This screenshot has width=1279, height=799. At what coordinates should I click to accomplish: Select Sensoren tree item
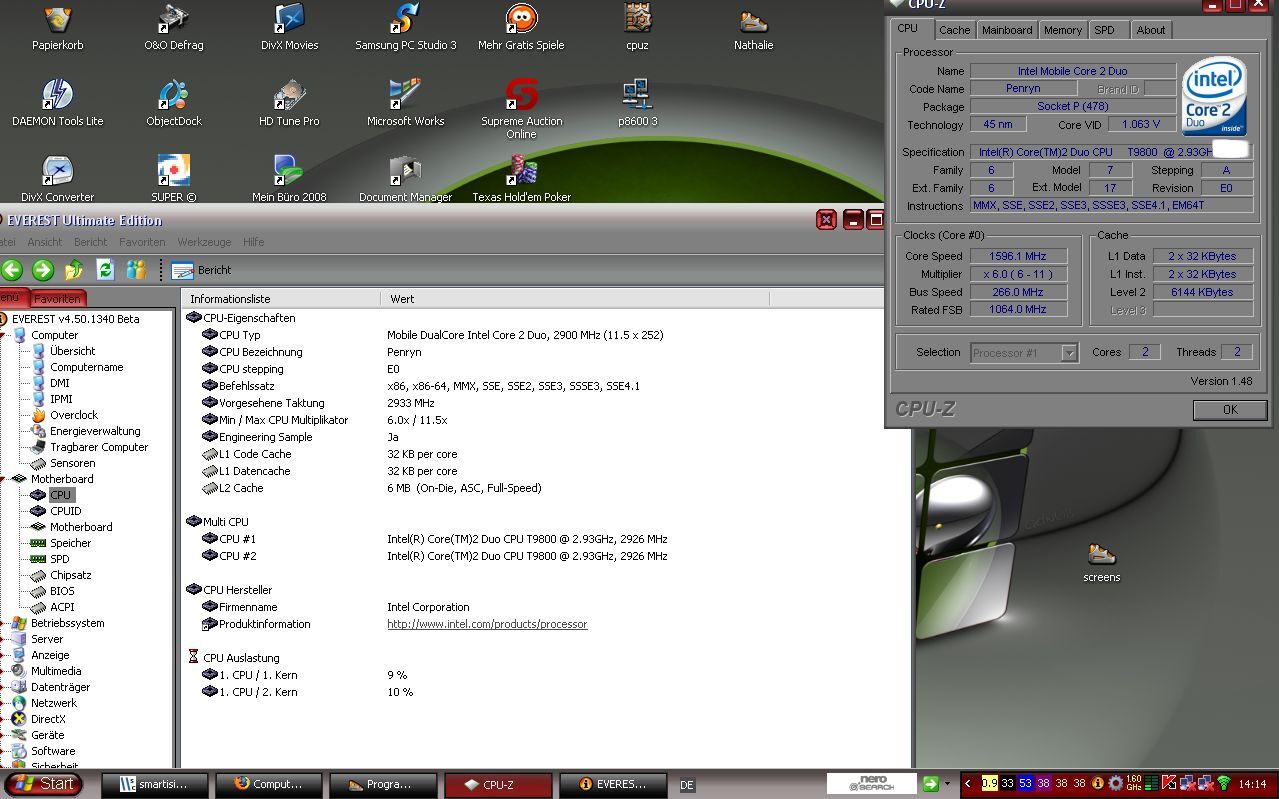tap(72, 463)
